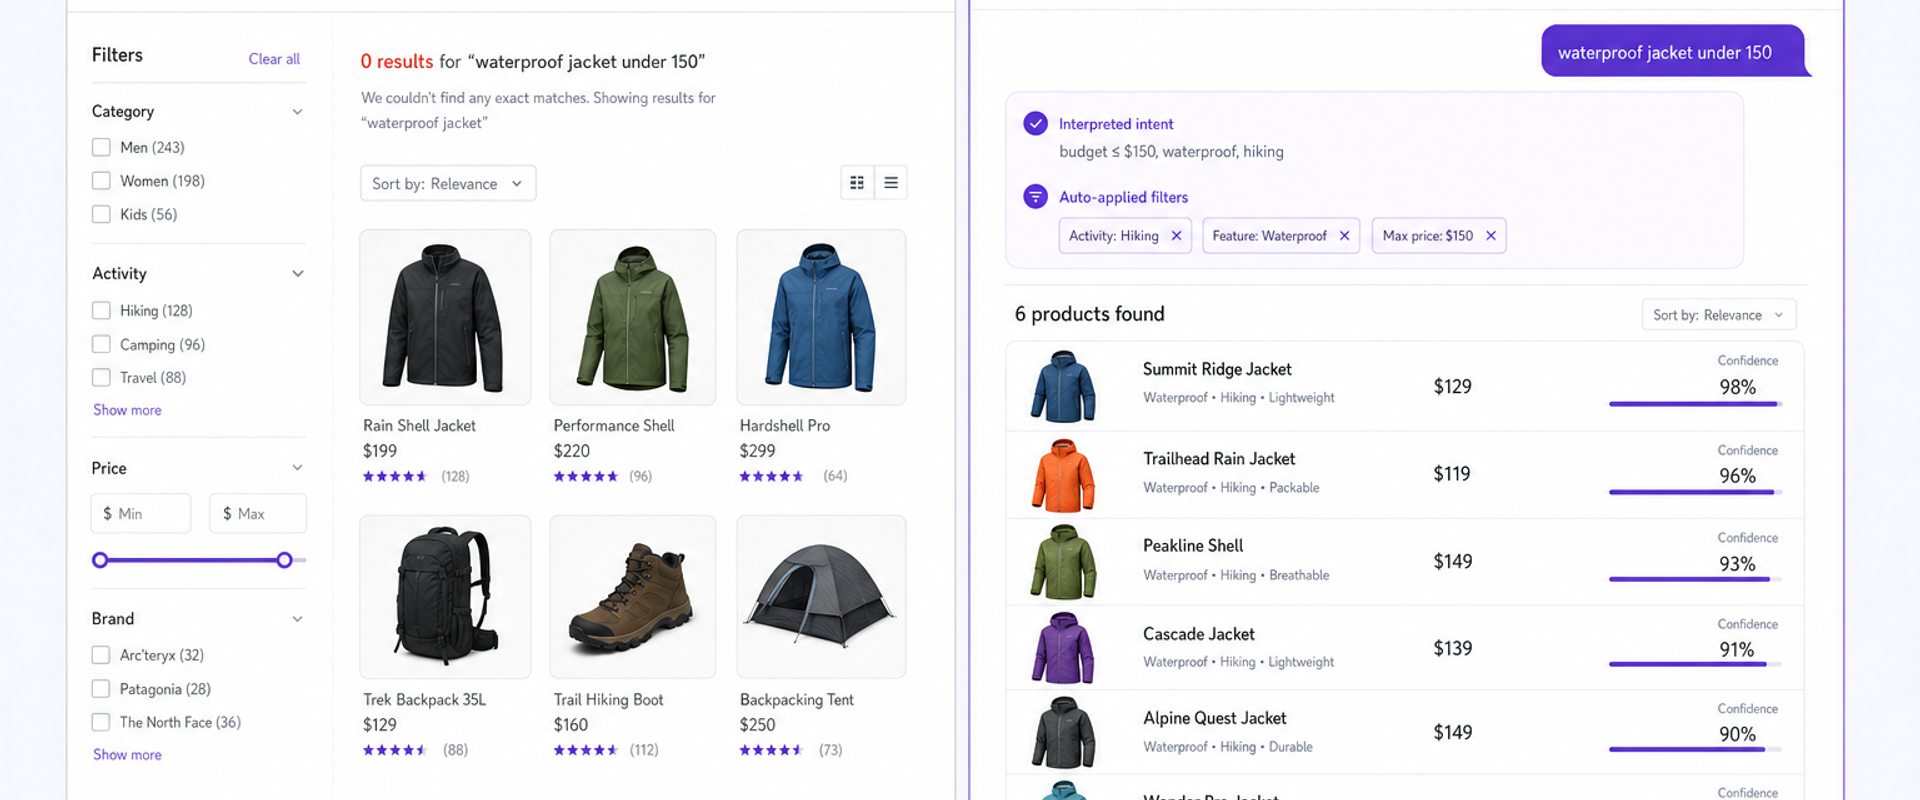Check the Men (243) category box
The image size is (1920, 800).
coord(101,147)
